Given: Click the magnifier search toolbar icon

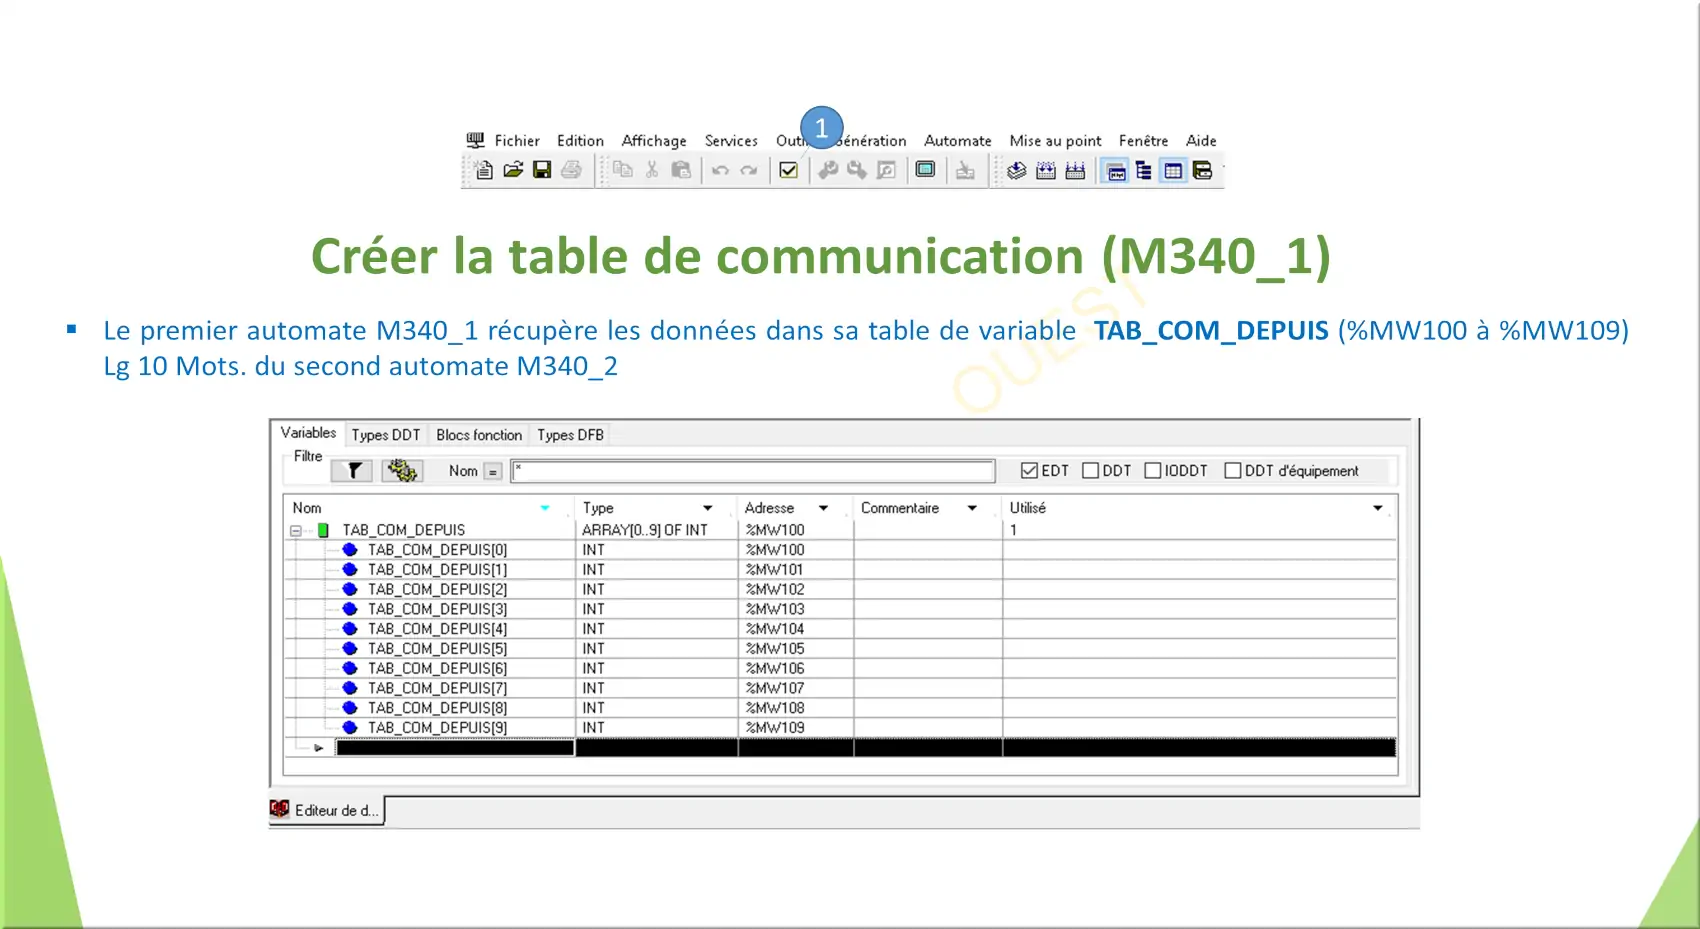Looking at the screenshot, I should 886,170.
